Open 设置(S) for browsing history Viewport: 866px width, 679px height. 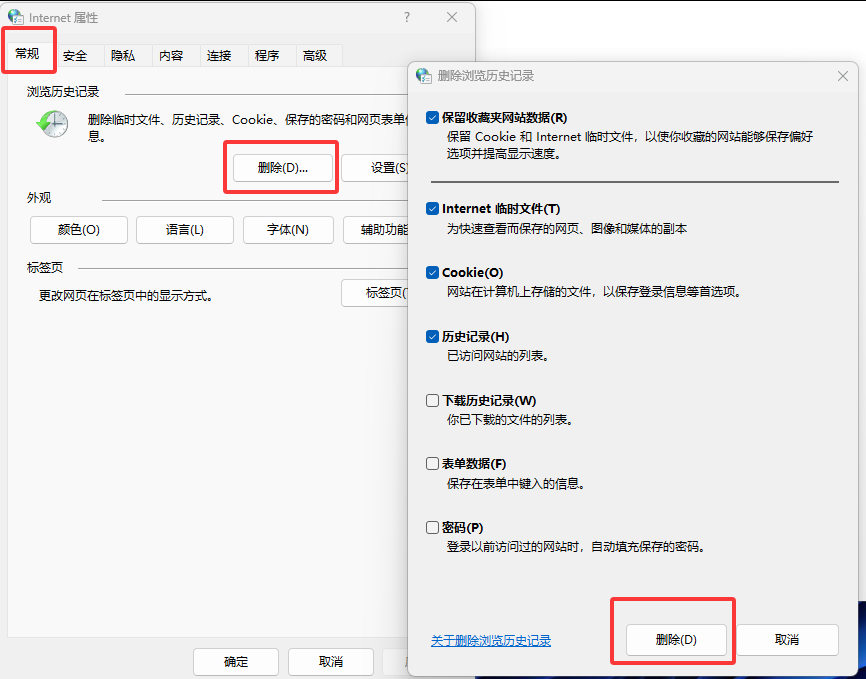(x=374, y=168)
